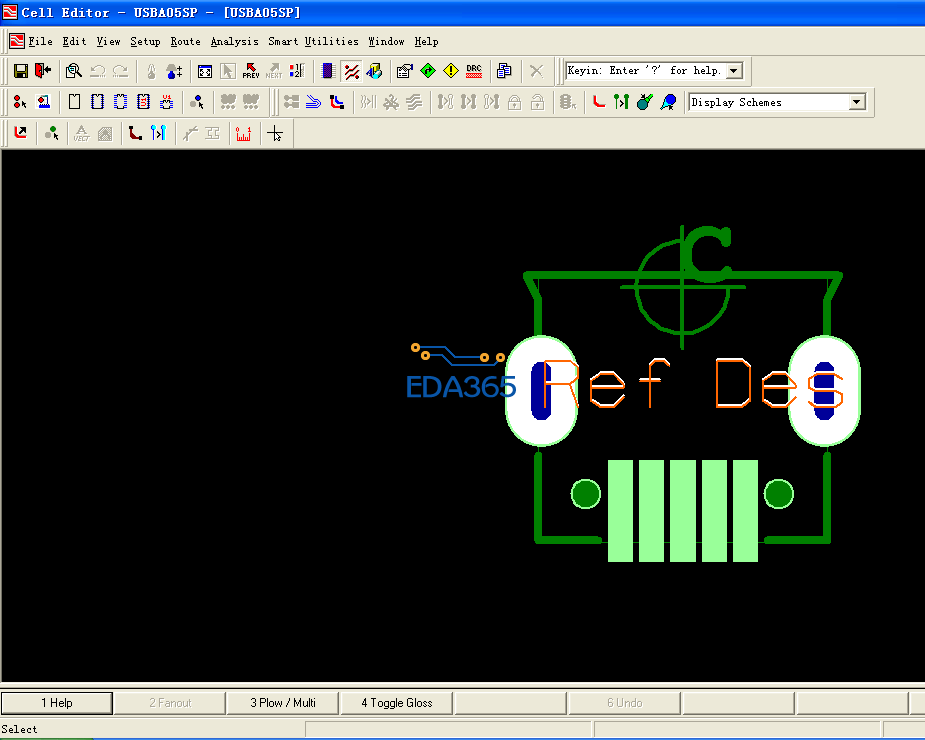Click the magnifying glass find icon
The image size is (925, 740).
tap(73, 71)
